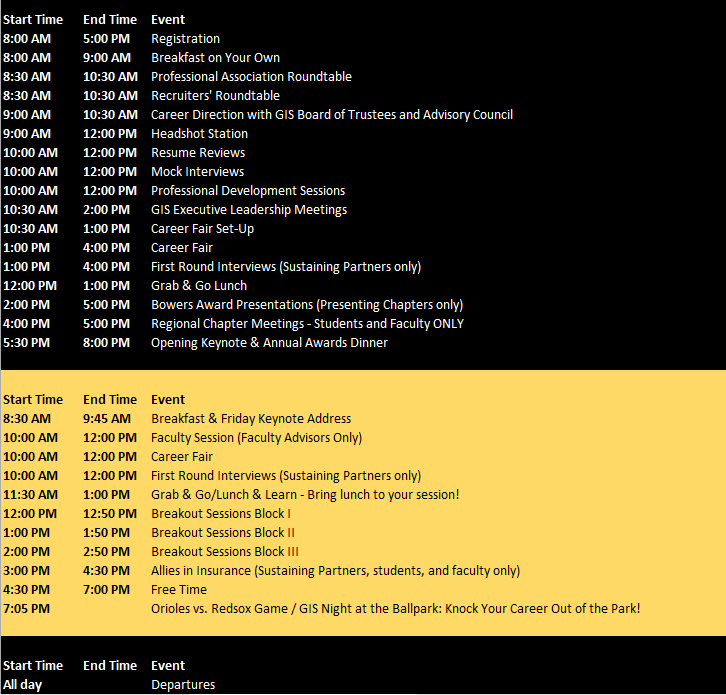Select Breakout Sessions Block III

coord(225,552)
